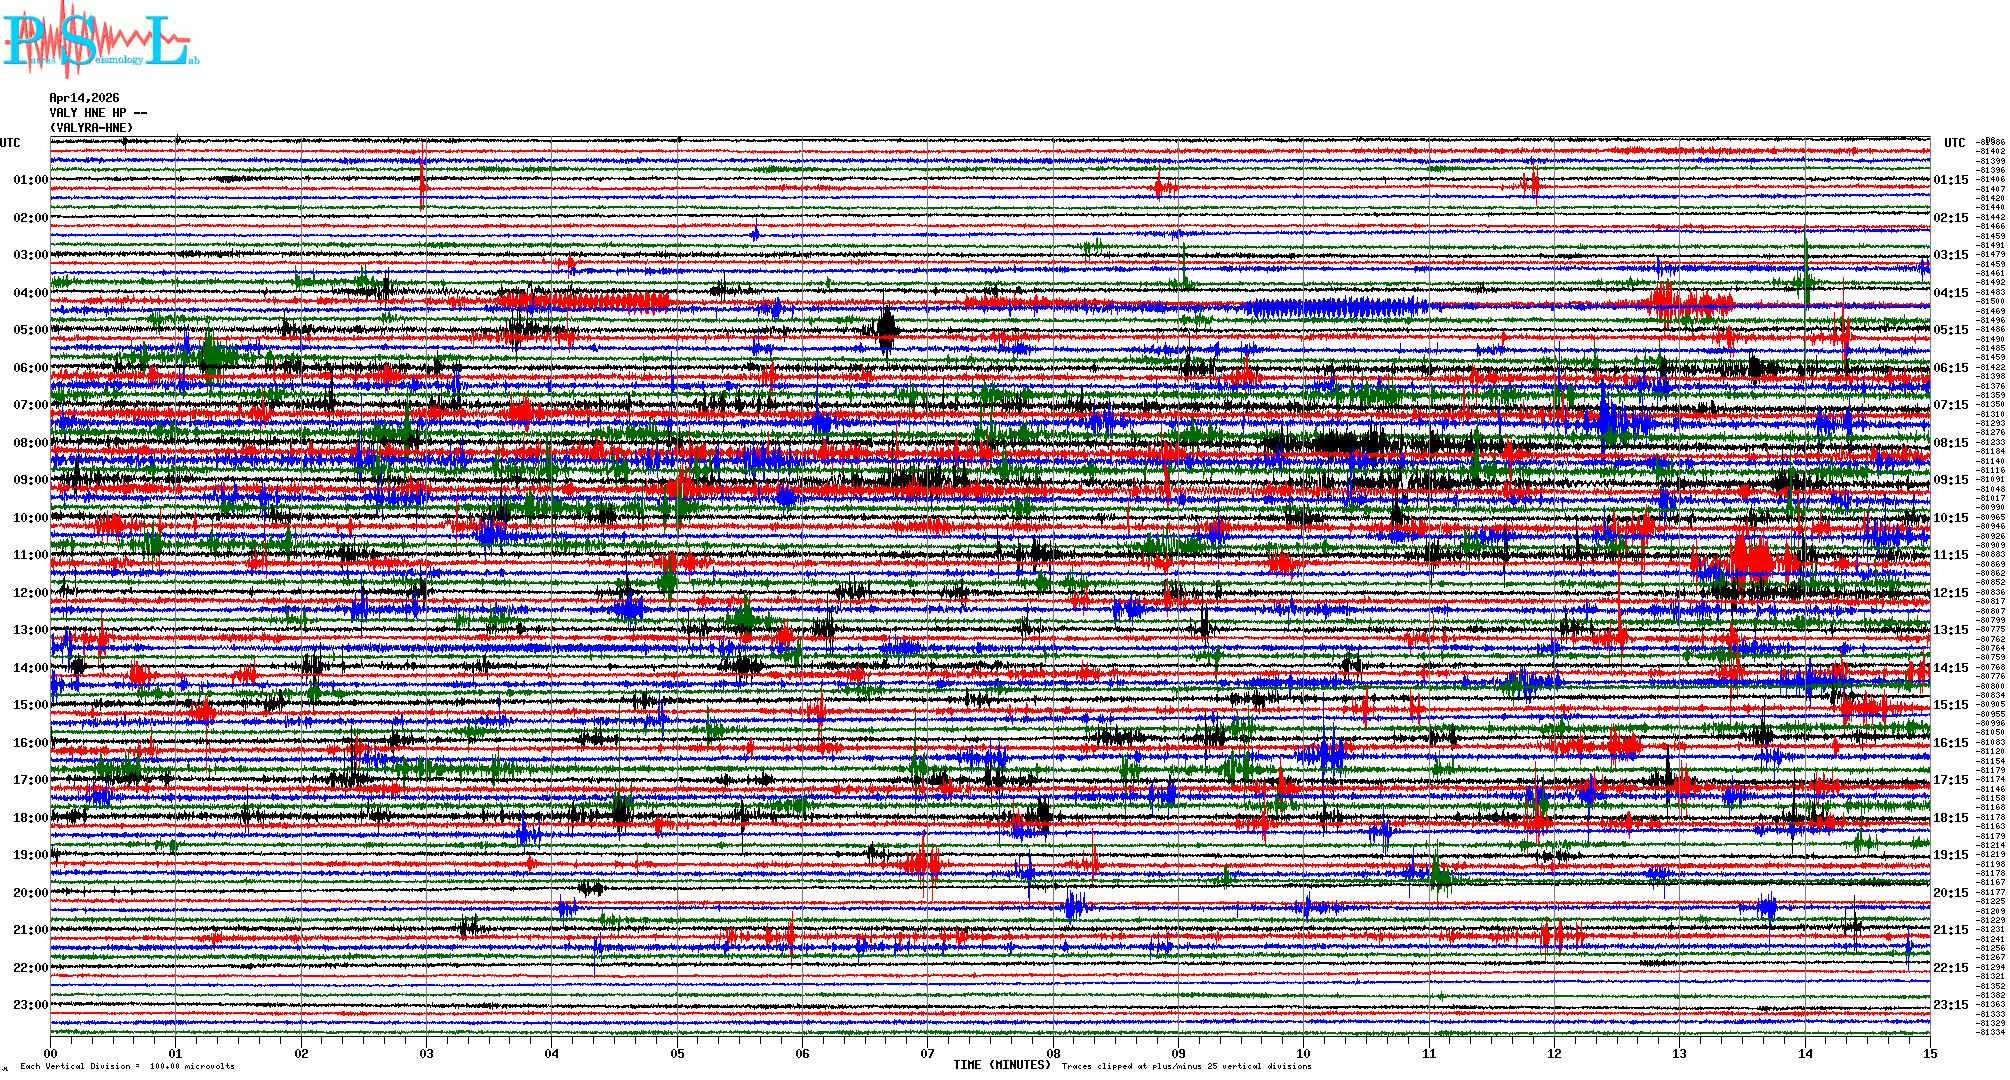Select the 19:15 marker on right axis
This screenshot has width=2010, height=1080.
point(1950,855)
